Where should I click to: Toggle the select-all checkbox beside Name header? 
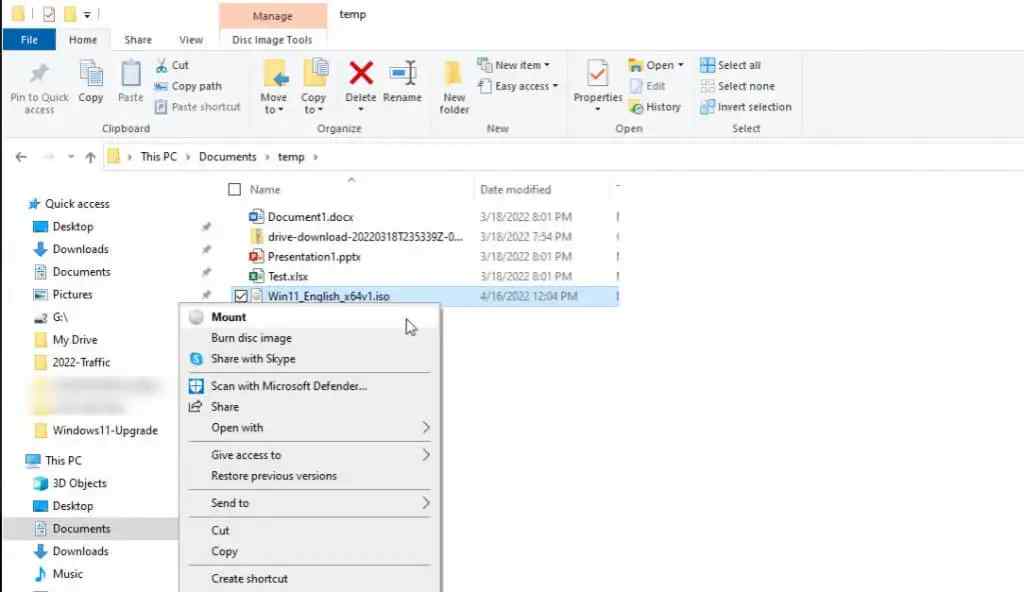click(234, 189)
